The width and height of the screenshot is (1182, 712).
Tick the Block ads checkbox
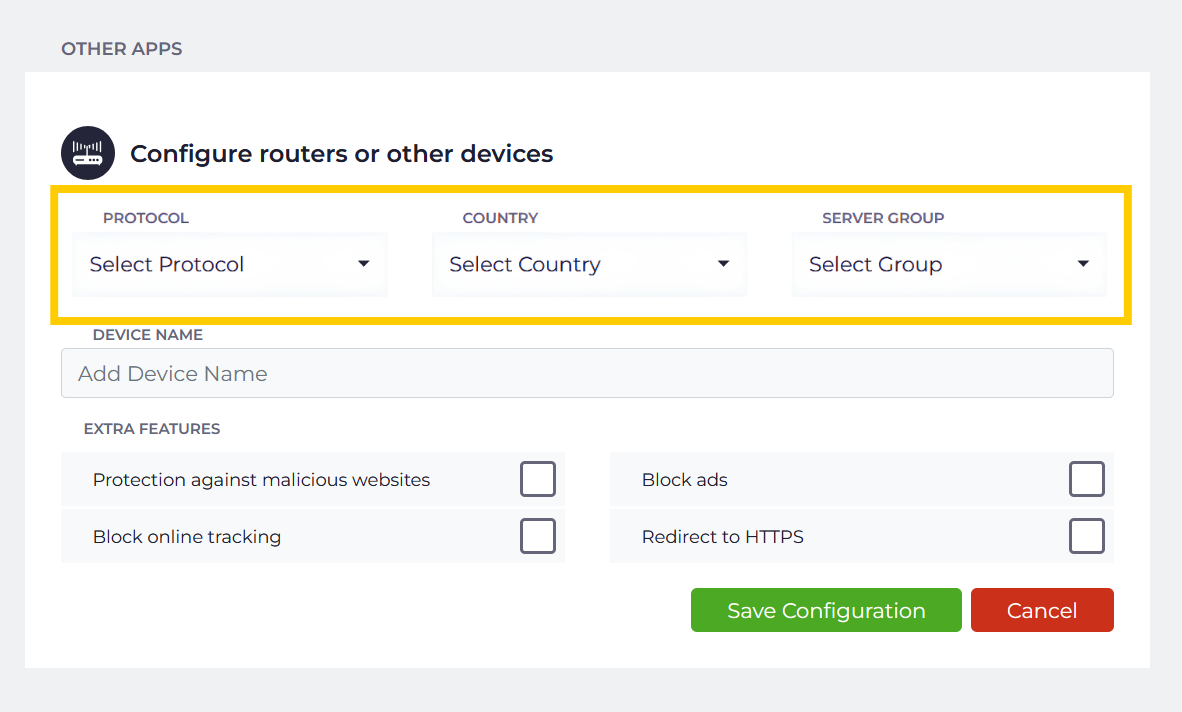tap(1086, 479)
